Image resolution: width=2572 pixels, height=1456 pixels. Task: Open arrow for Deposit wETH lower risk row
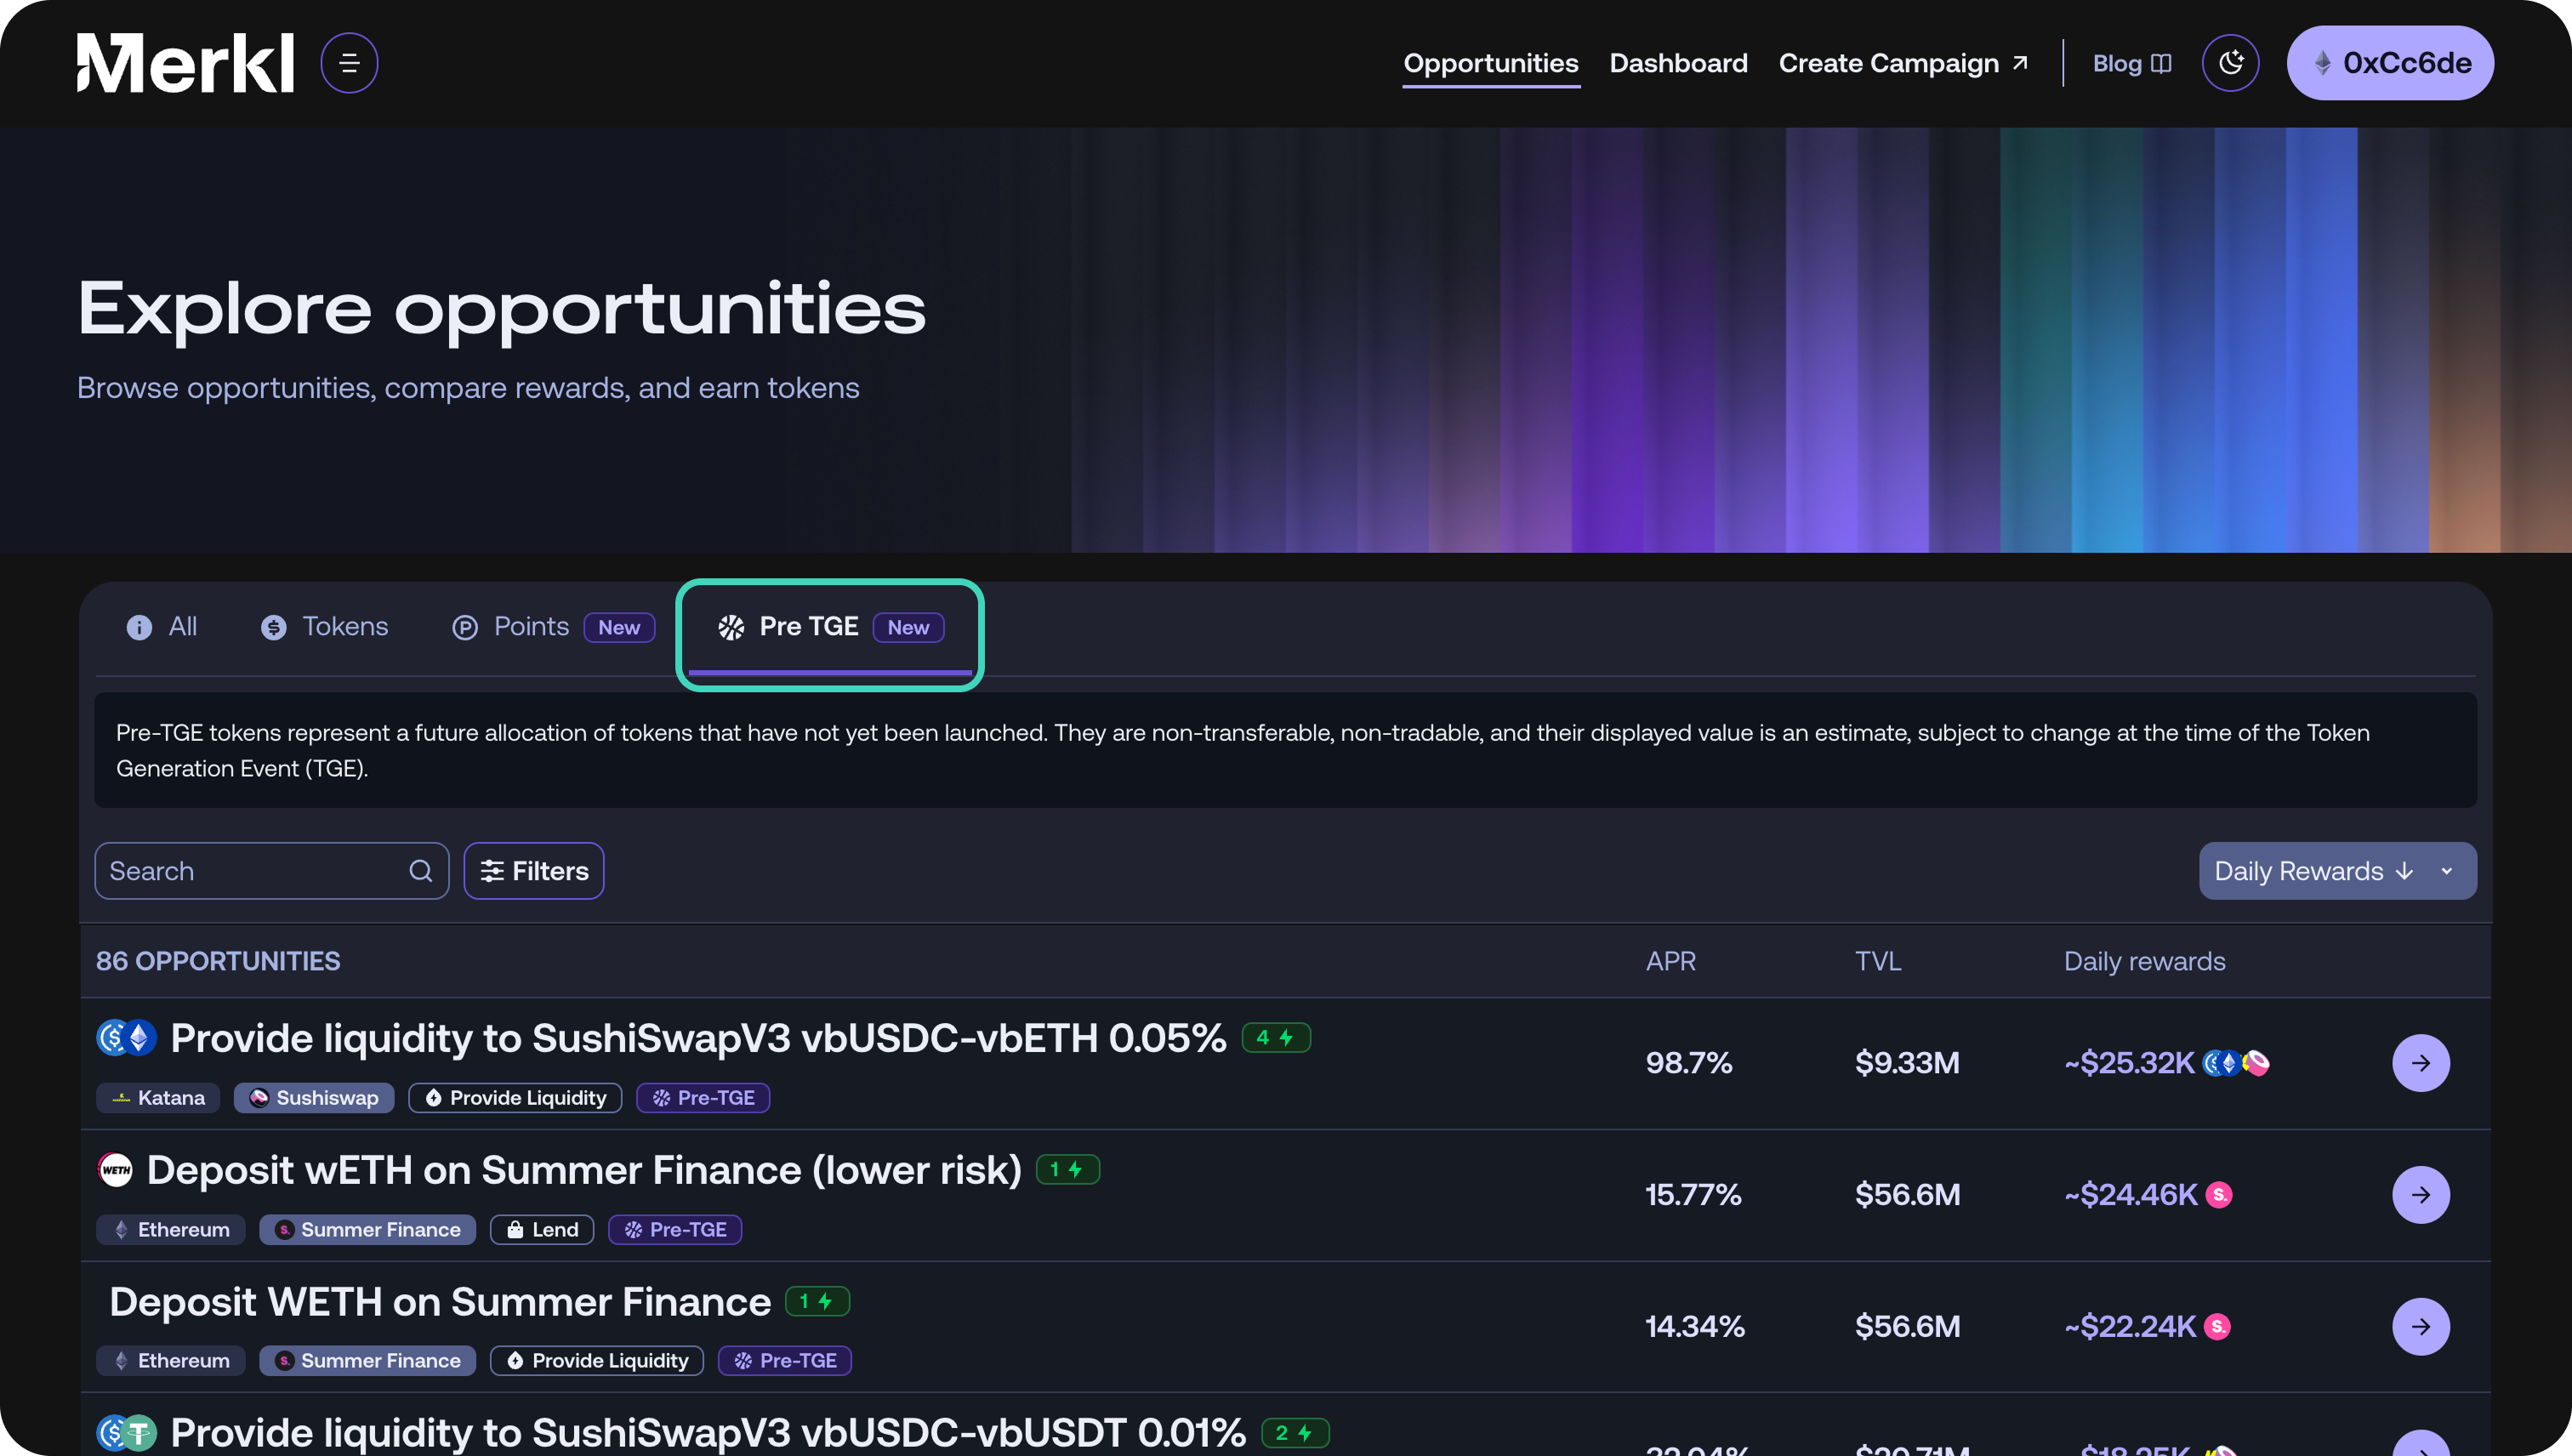click(2421, 1195)
